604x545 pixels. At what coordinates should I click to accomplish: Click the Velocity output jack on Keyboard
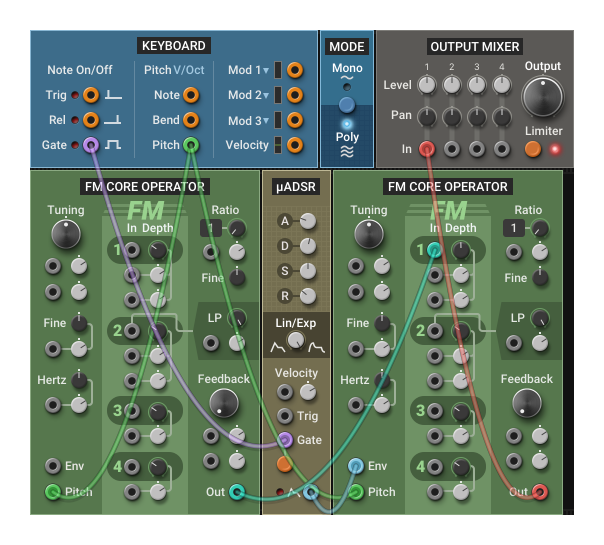(x=294, y=145)
